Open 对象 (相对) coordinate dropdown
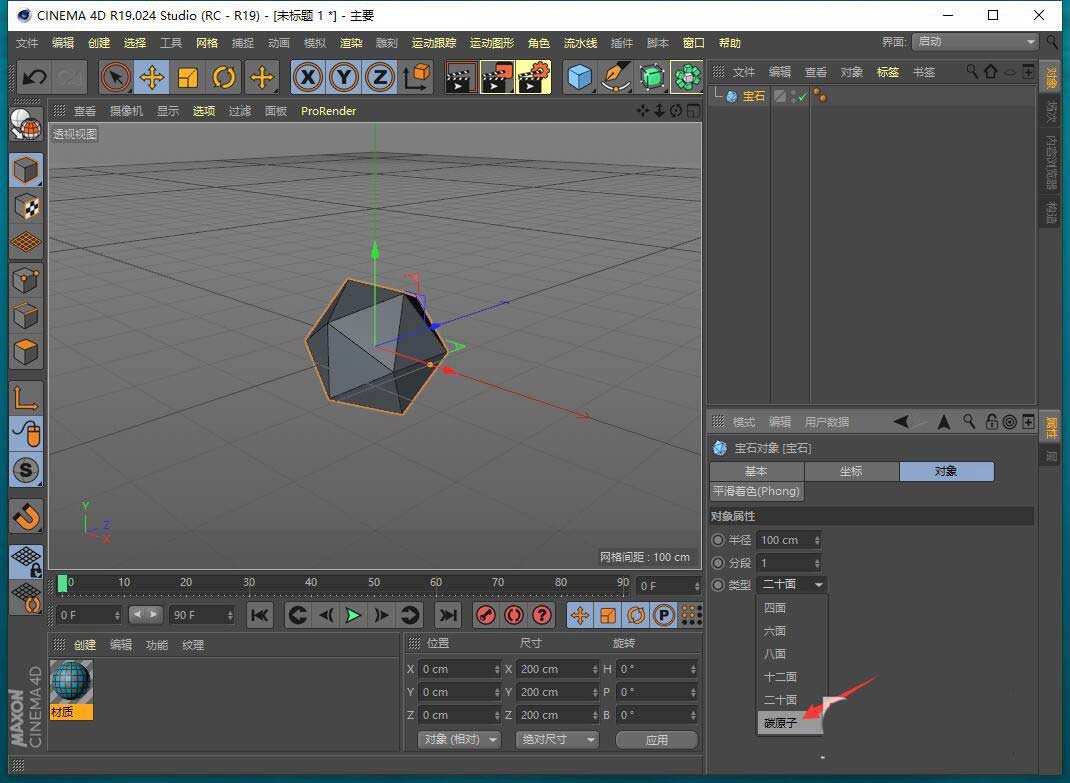 pos(459,739)
